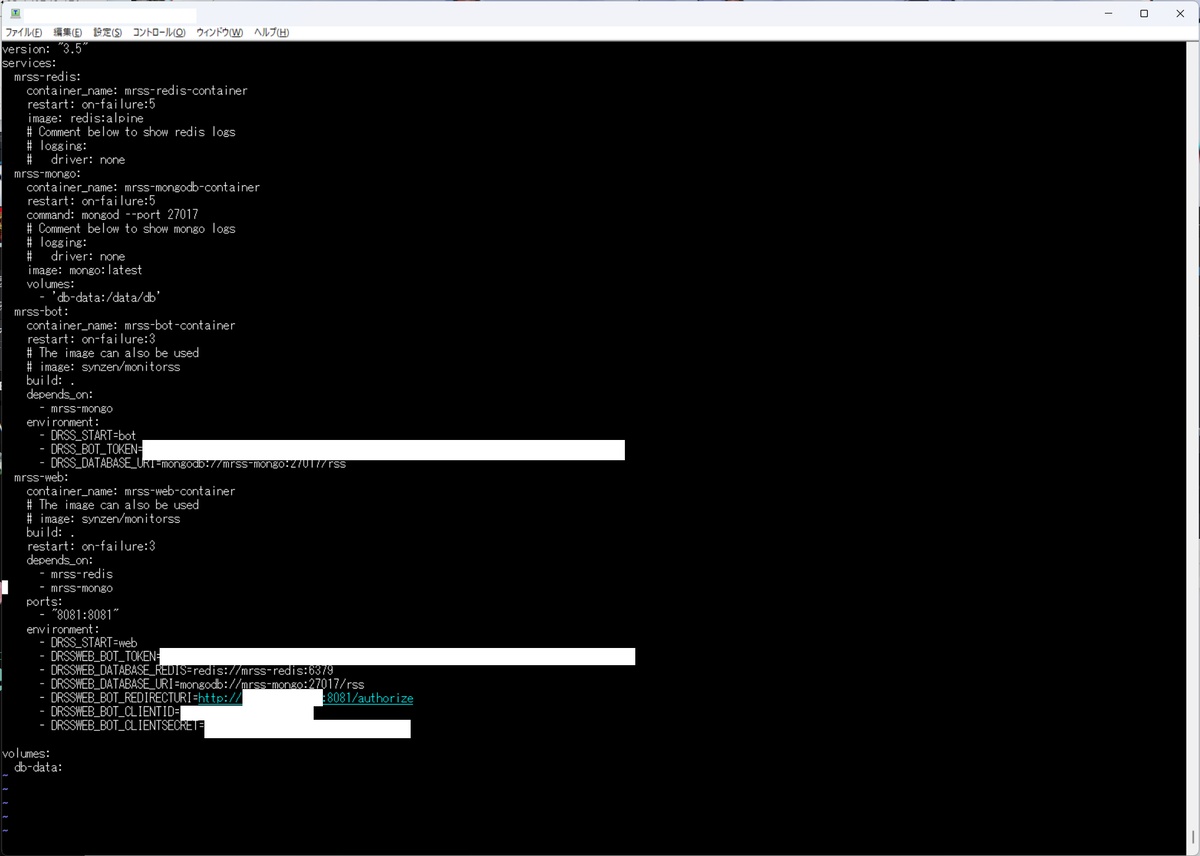Click the mrss-redis-container name line

[137, 91]
